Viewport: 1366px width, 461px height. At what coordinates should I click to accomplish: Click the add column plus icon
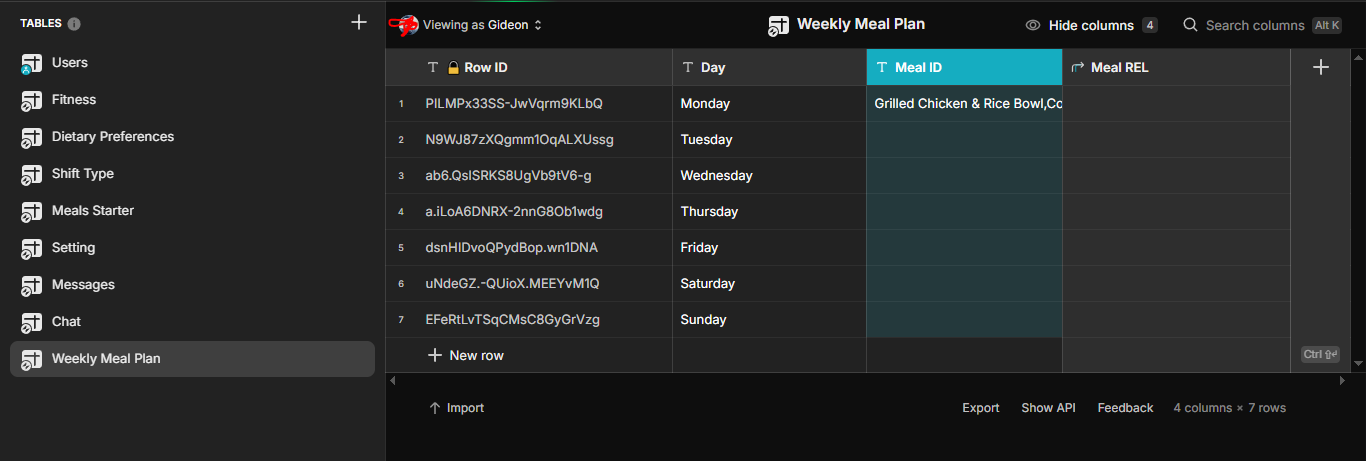pyautogui.click(x=1320, y=67)
